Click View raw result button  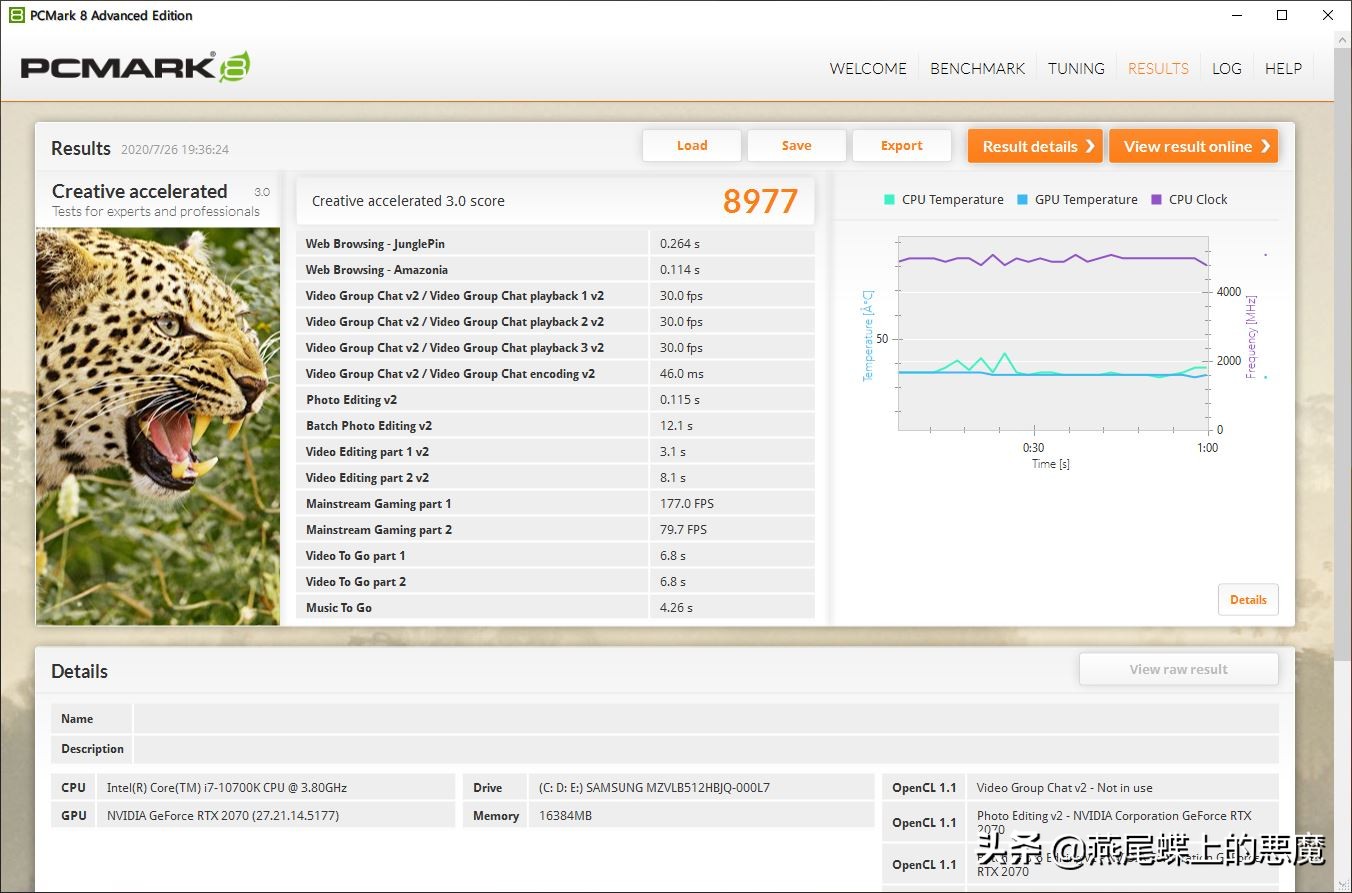tap(1178, 670)
